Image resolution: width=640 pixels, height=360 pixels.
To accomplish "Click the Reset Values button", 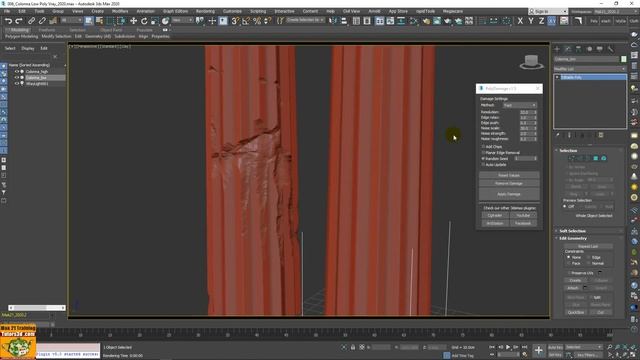I will [509, 176].
